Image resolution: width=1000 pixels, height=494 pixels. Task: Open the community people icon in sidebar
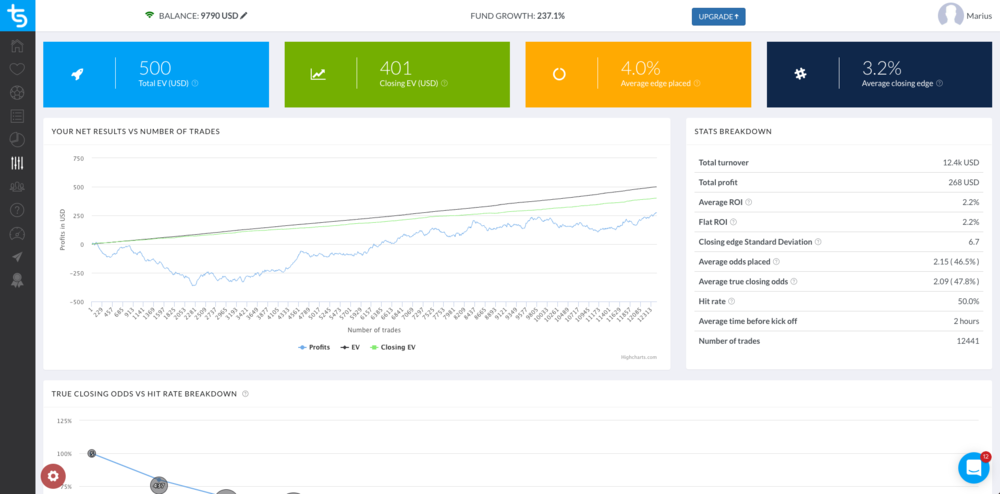(17, 187)
